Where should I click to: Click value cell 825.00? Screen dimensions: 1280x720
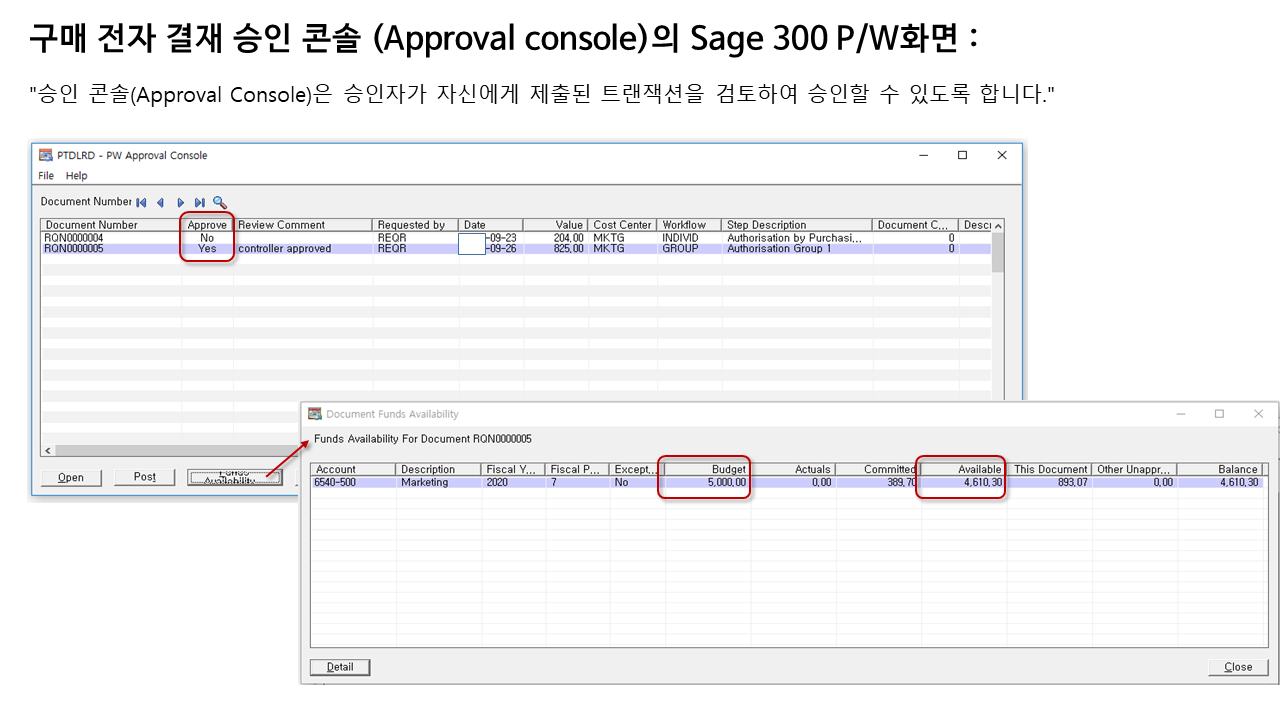[x=556, y=248]
